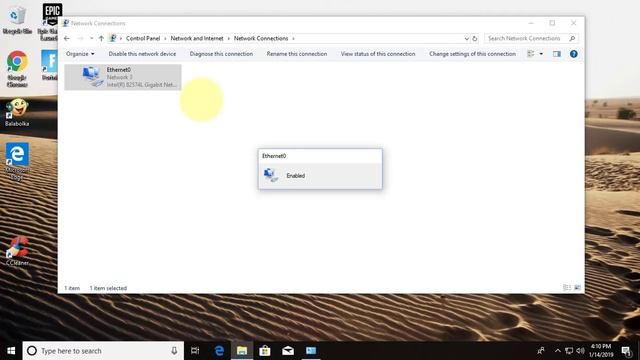This screenshot has width=640, height=360.
Task: Click the '1 item selected' status text
Action: point(108,288)
